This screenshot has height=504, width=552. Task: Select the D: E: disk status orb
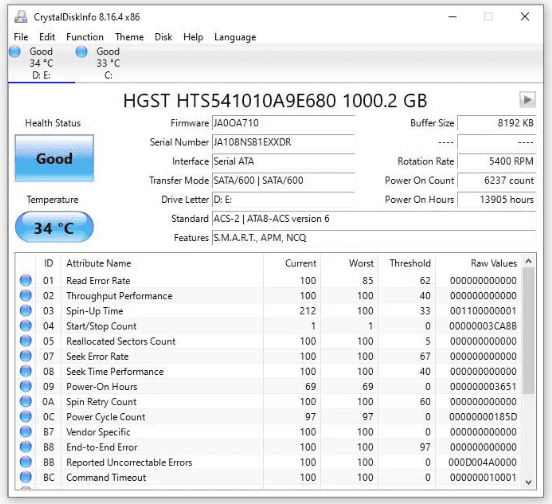pos(15,52)
